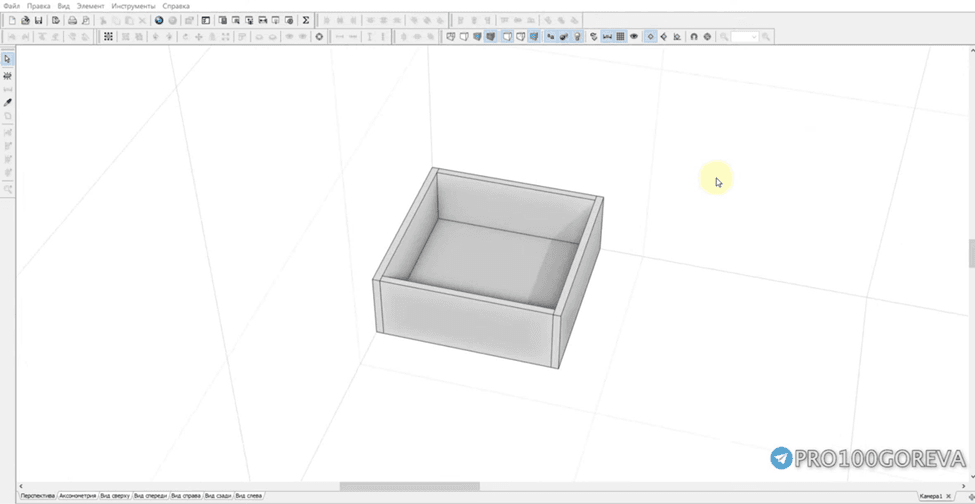
Task: Open the report with the Sigma icon
Action: tap(306, 20)
